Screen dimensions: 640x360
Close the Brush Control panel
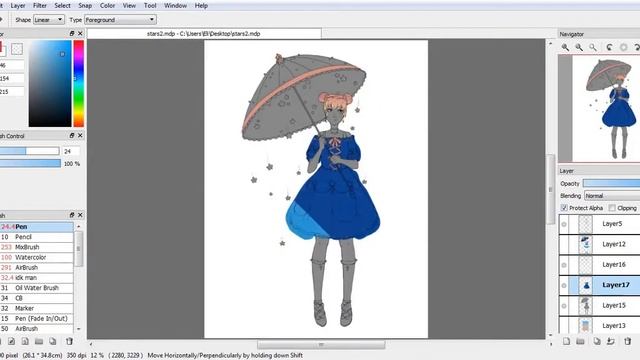click(x=80, y=136)
